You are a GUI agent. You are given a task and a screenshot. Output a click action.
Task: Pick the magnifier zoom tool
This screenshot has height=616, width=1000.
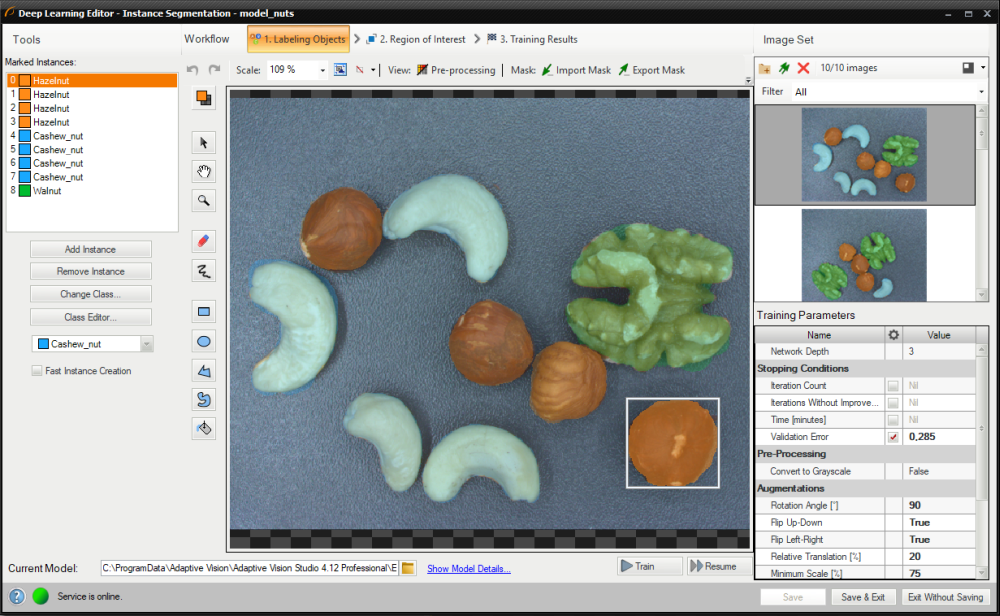click(x=204, y=200)
